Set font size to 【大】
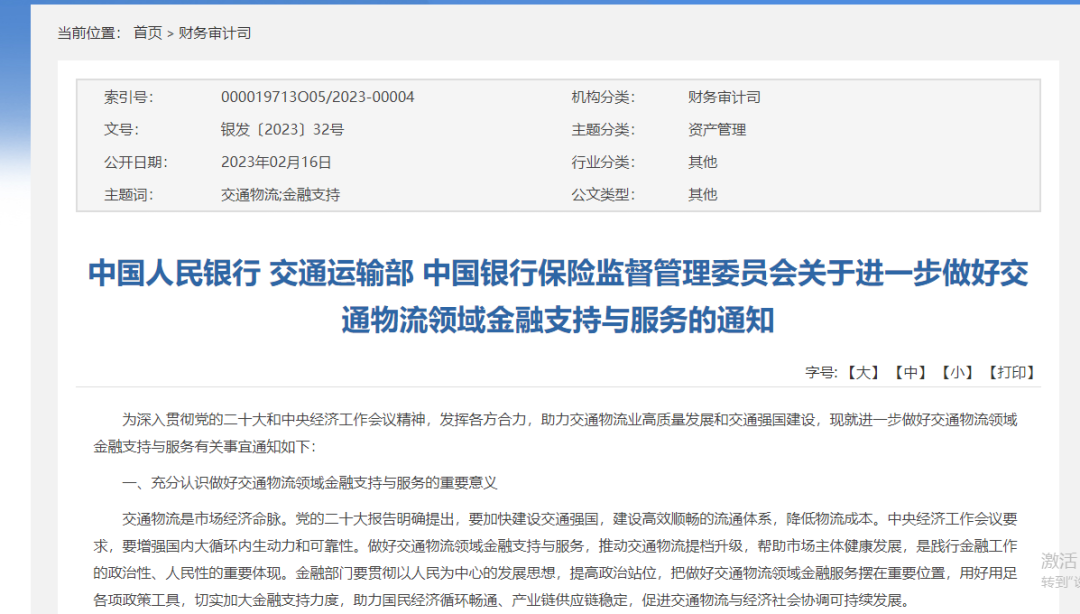 tap(862, 372)
